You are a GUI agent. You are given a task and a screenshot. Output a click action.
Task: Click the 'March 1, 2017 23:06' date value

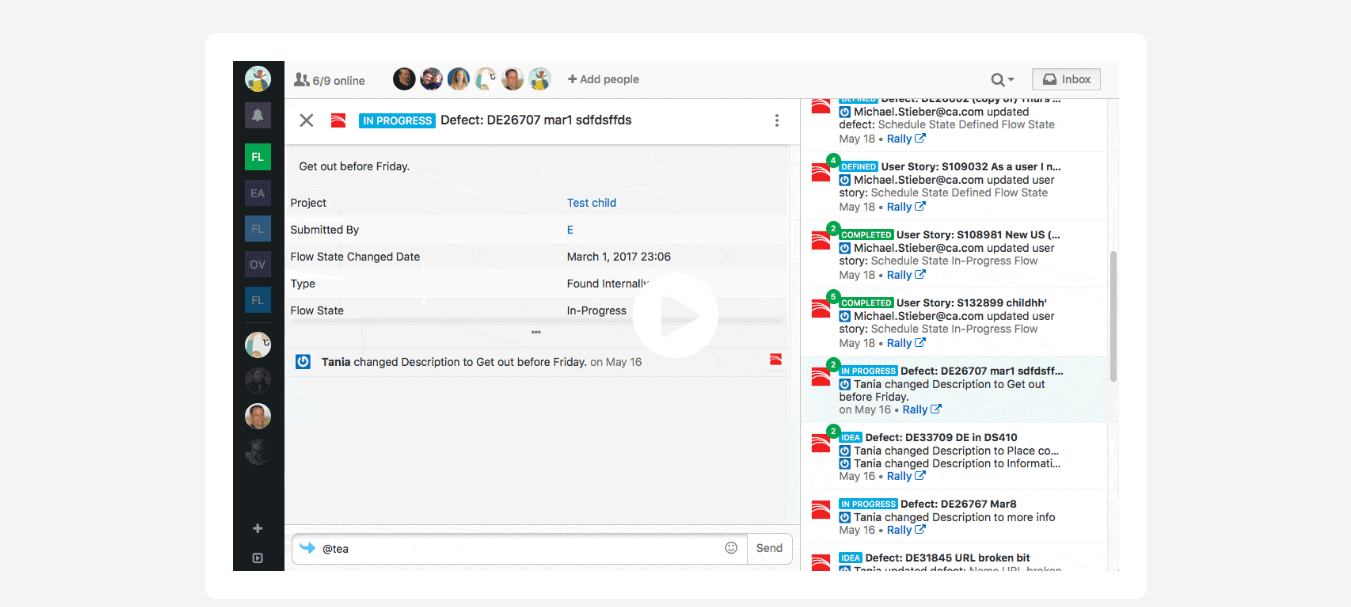(619, 257)
